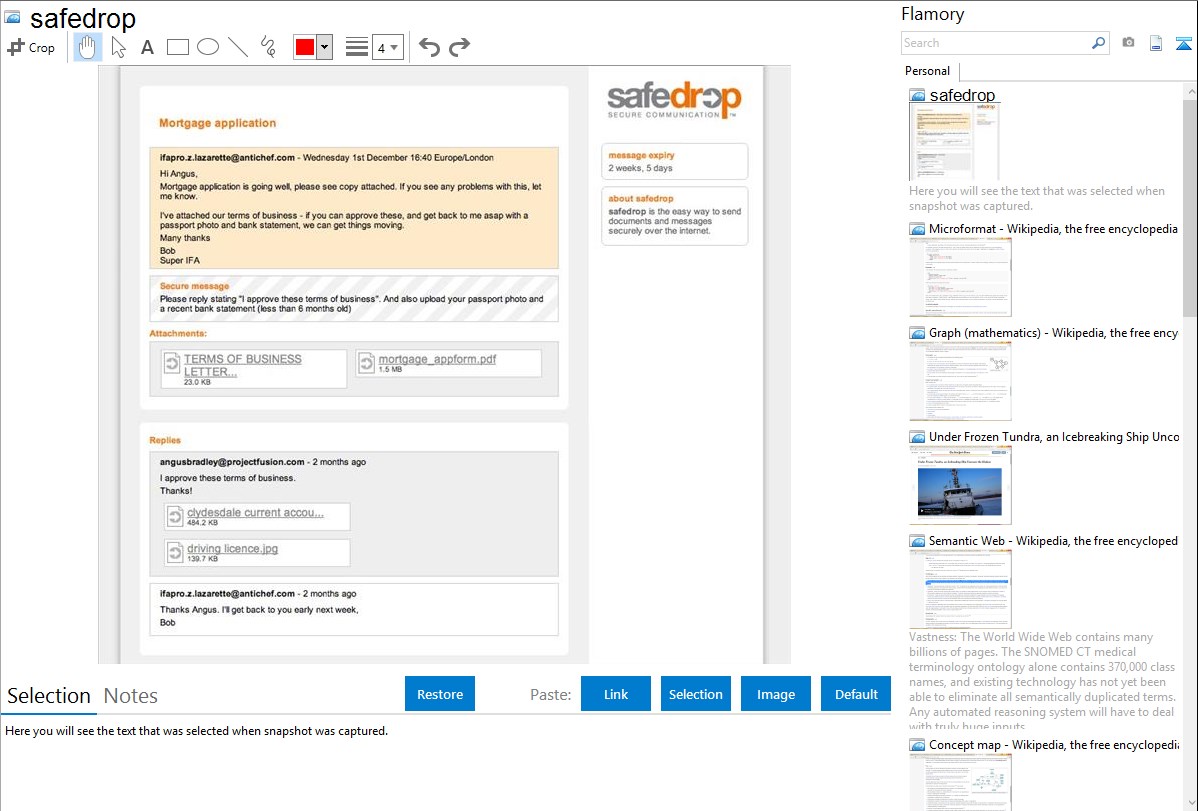Click the safedrop window title icon
The width and height of the screenshot is (1198, 811).
point(12,17)
